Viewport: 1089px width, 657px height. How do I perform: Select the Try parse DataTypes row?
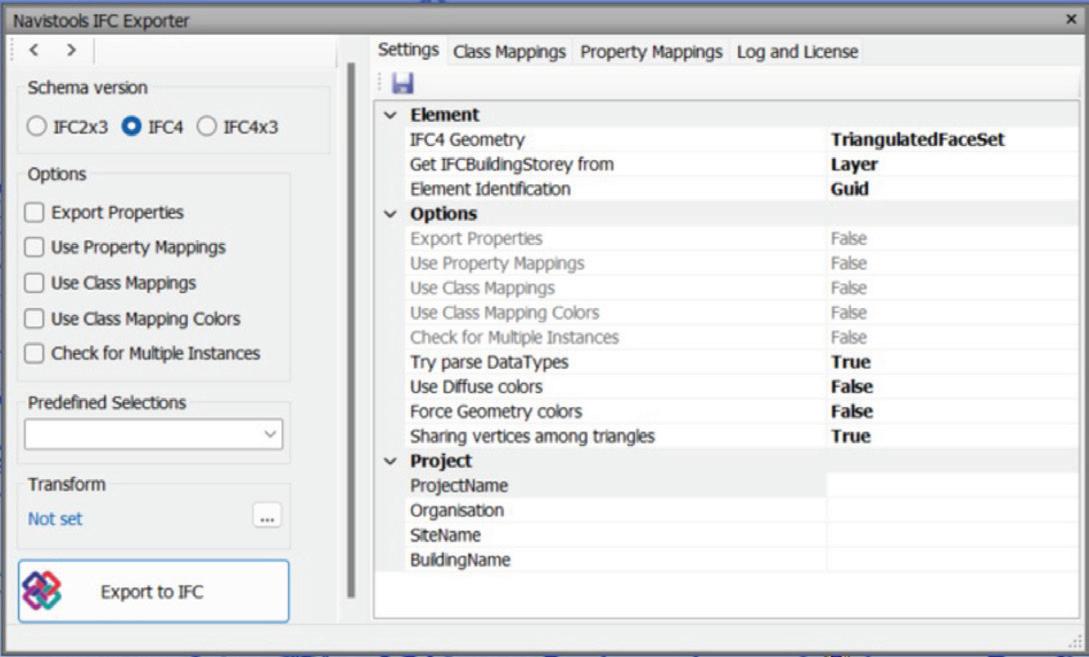point(741,362)
